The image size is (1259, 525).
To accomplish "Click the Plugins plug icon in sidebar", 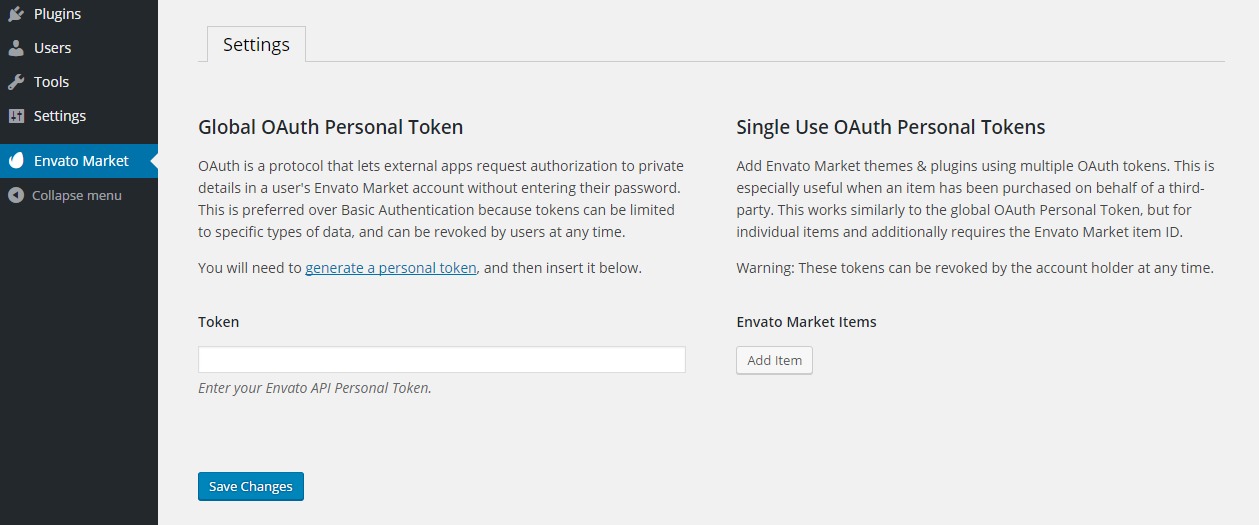I will pyautogui.click(x=16, y=14).
